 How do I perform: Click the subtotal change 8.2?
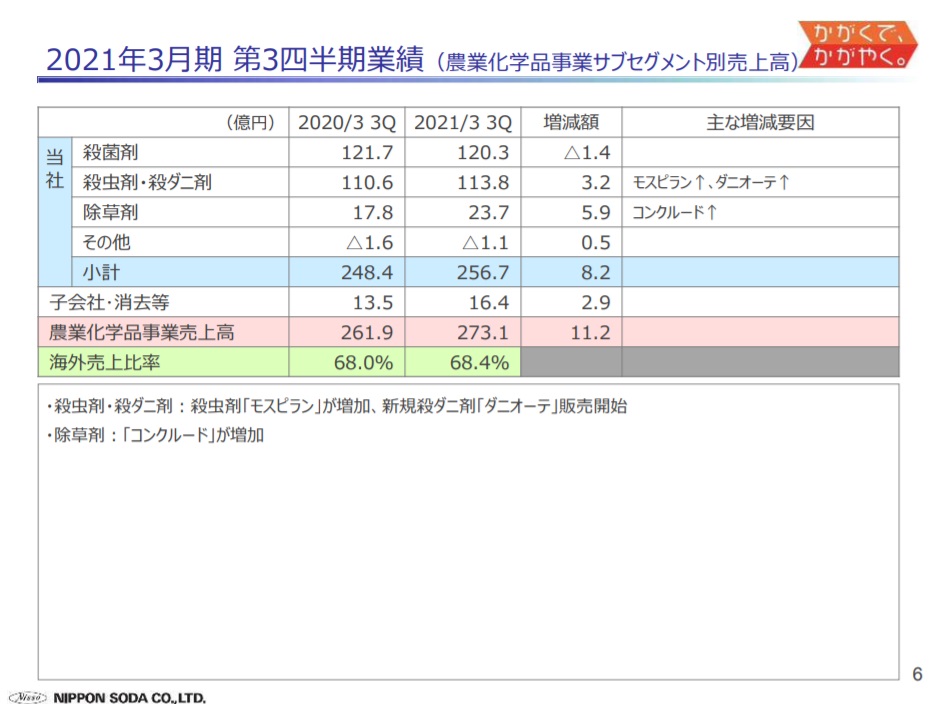coord(596,272)
